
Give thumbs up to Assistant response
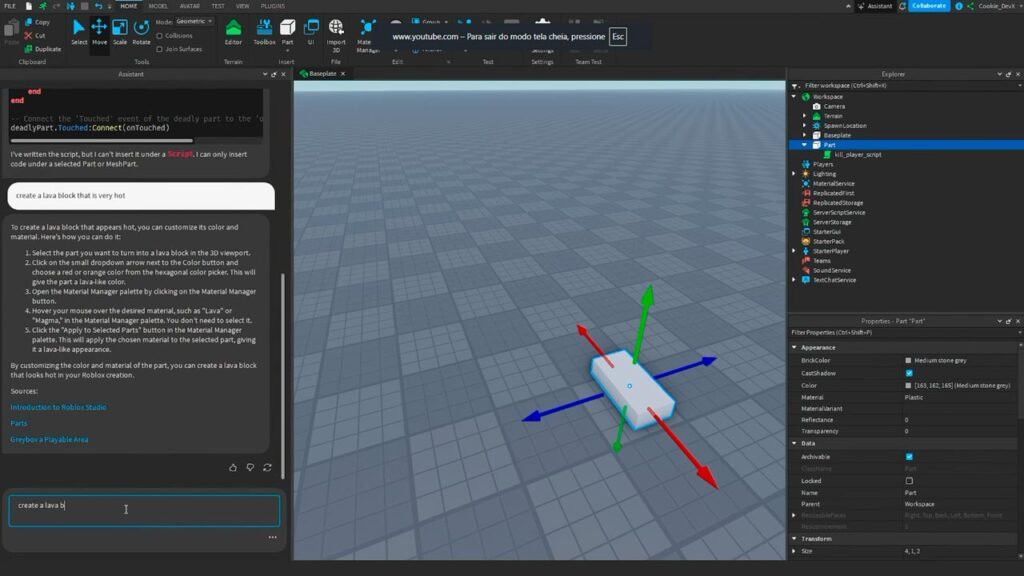(233, 468)
